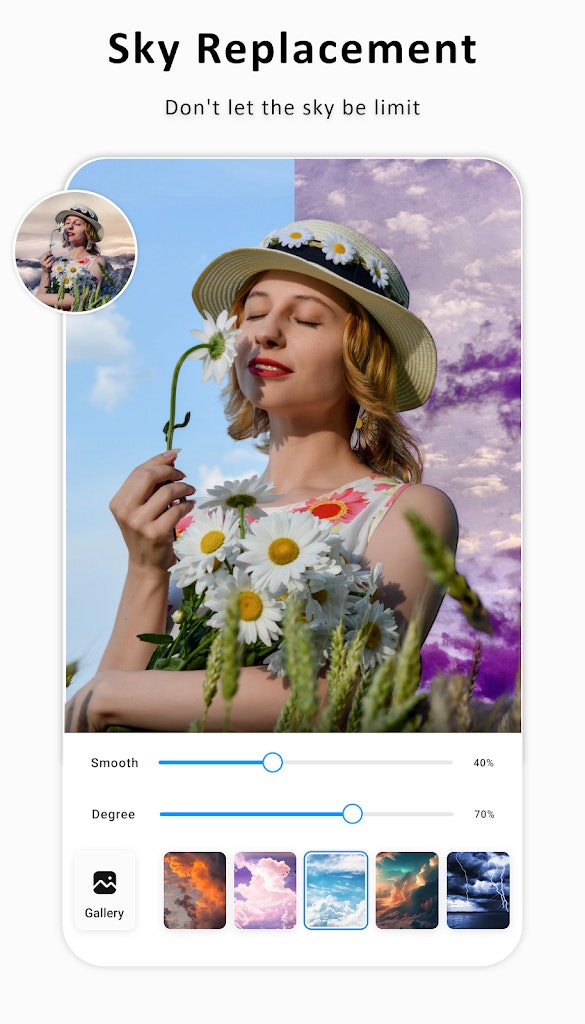This screenshot has height=1024, width=585.
Task: Select the orange sunset clouds sky thumbnail
Action: click(195, 890)
